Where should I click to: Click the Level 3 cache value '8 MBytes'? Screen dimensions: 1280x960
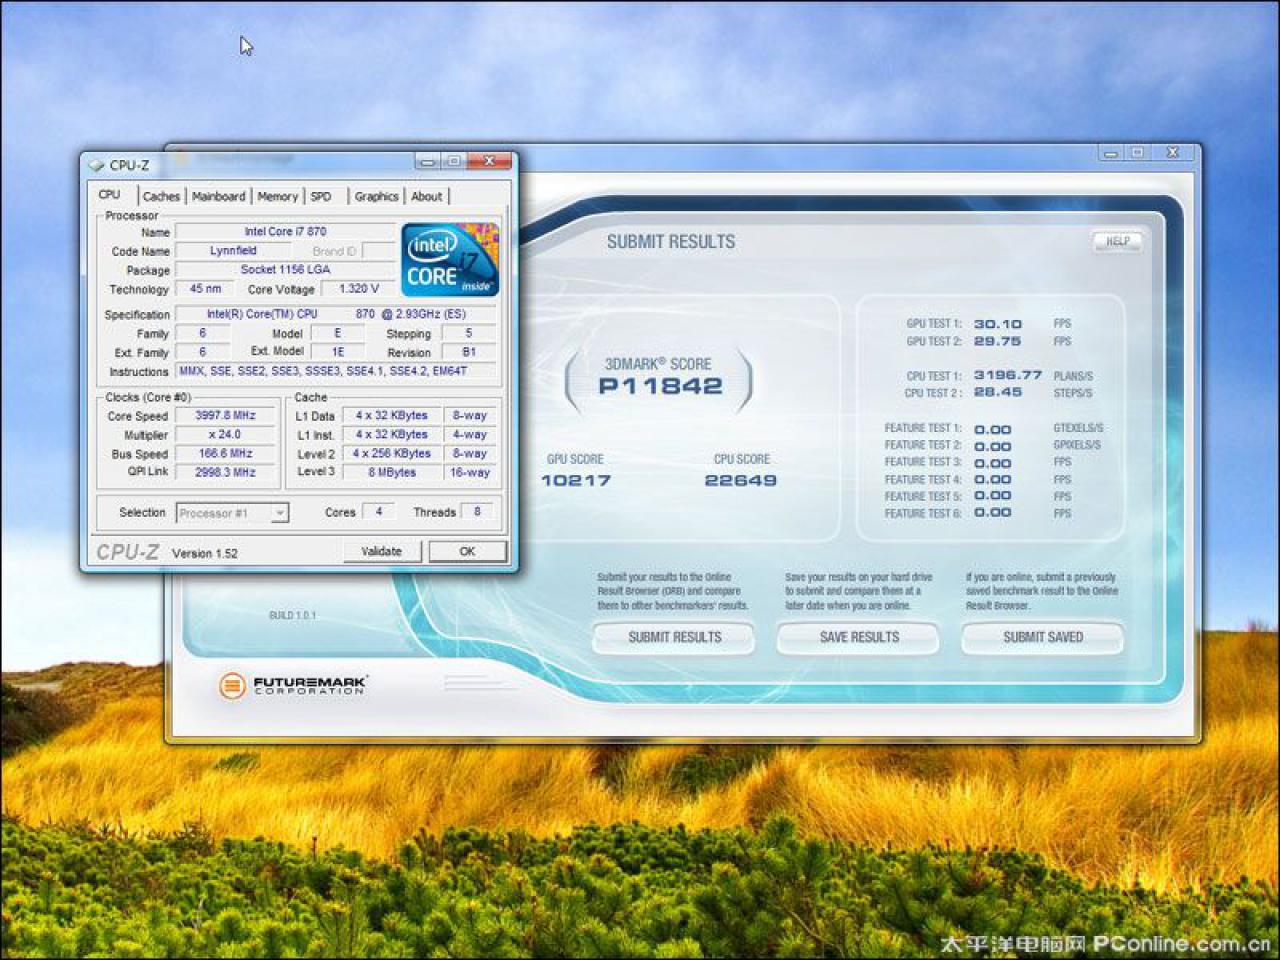[x=391, y=472]
